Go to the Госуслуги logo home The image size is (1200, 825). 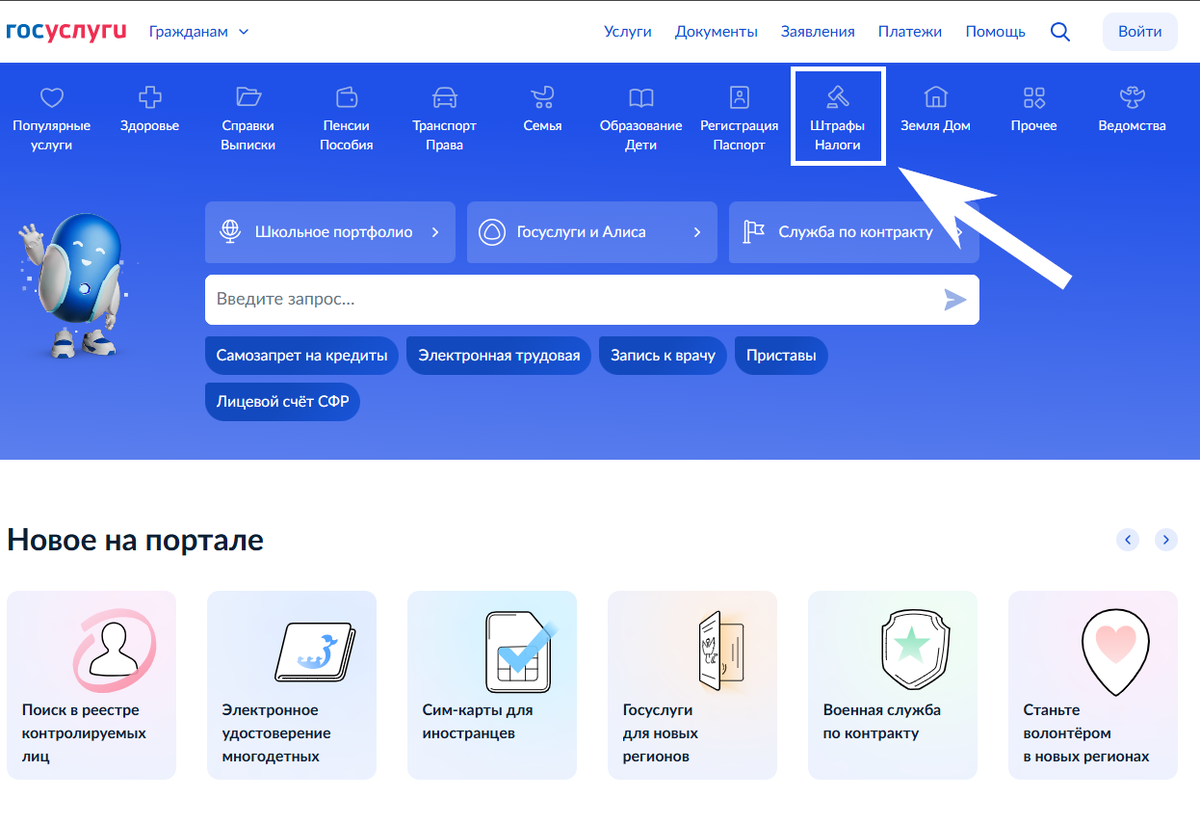point(66,31)
